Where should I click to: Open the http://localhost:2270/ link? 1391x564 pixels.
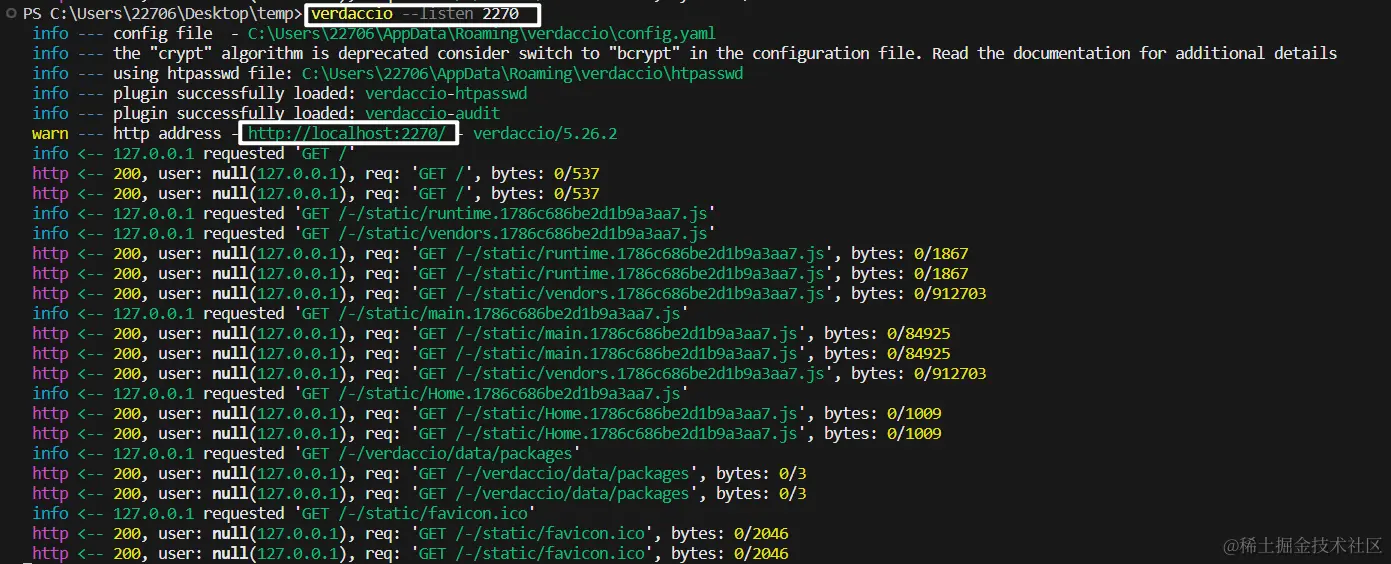pos(346,133)
